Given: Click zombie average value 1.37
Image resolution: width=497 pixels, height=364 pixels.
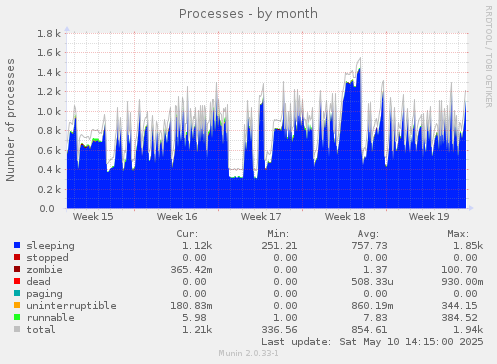Looking at the screenshot, I should coord(375,270).
